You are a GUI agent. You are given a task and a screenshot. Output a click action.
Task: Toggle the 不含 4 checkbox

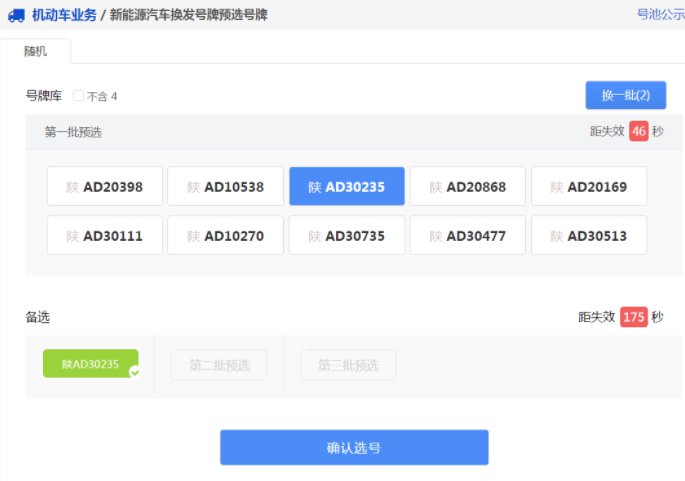[x=79, y=96]
